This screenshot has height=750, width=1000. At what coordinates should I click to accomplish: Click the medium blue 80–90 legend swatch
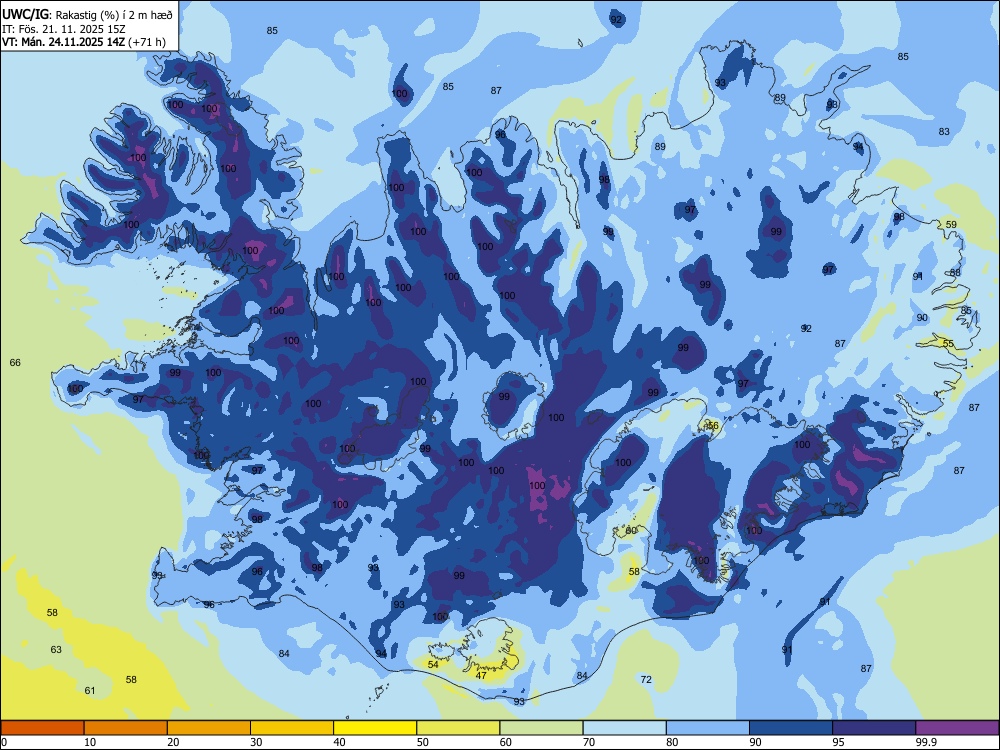708,728
